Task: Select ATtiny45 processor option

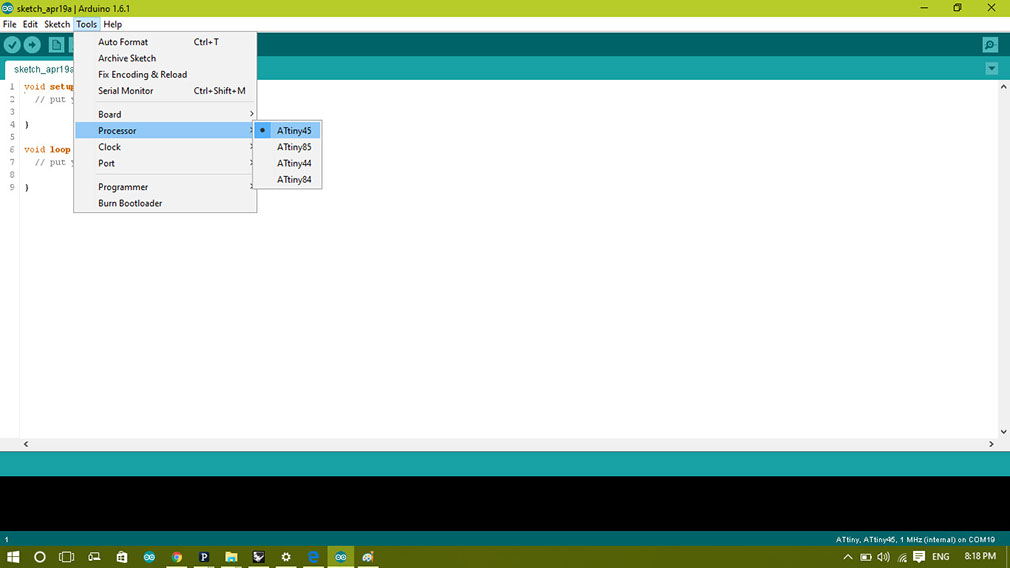Action: 287,131
